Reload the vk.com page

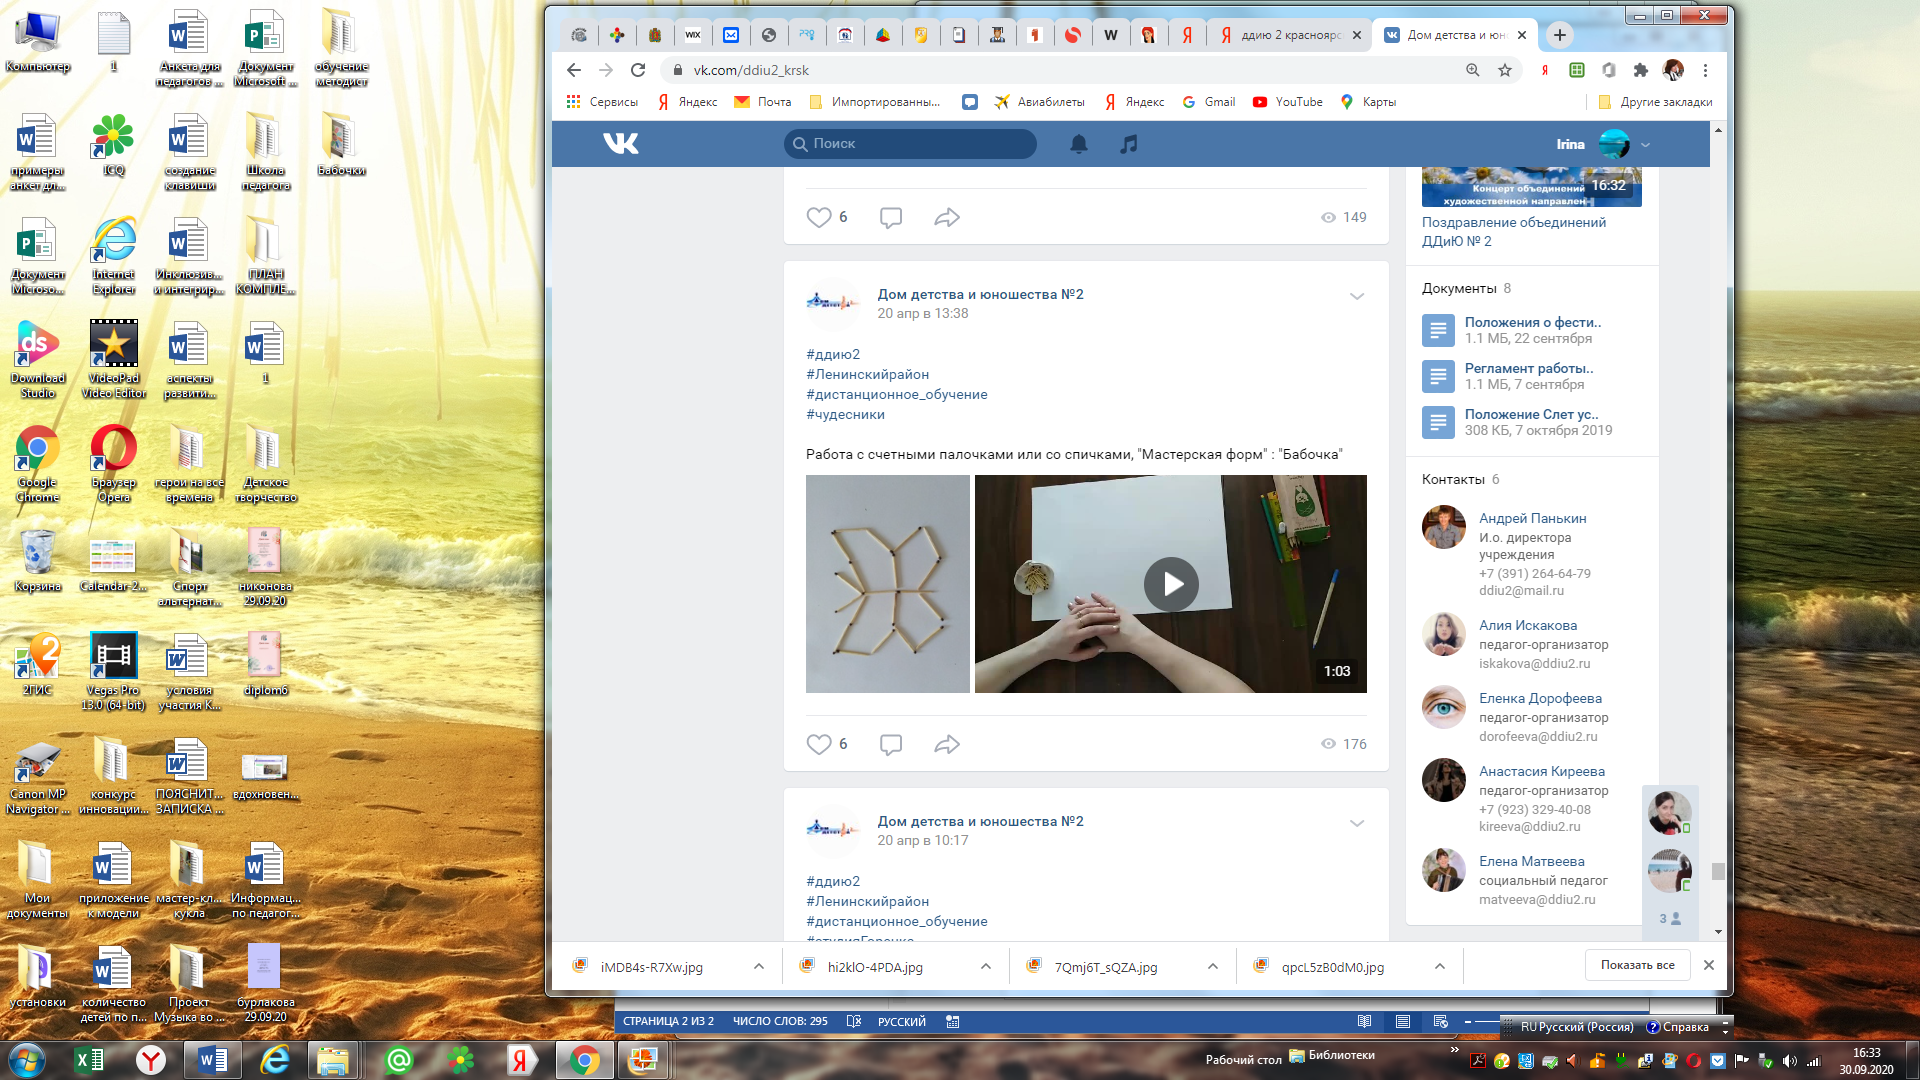[x=638, y=70]
